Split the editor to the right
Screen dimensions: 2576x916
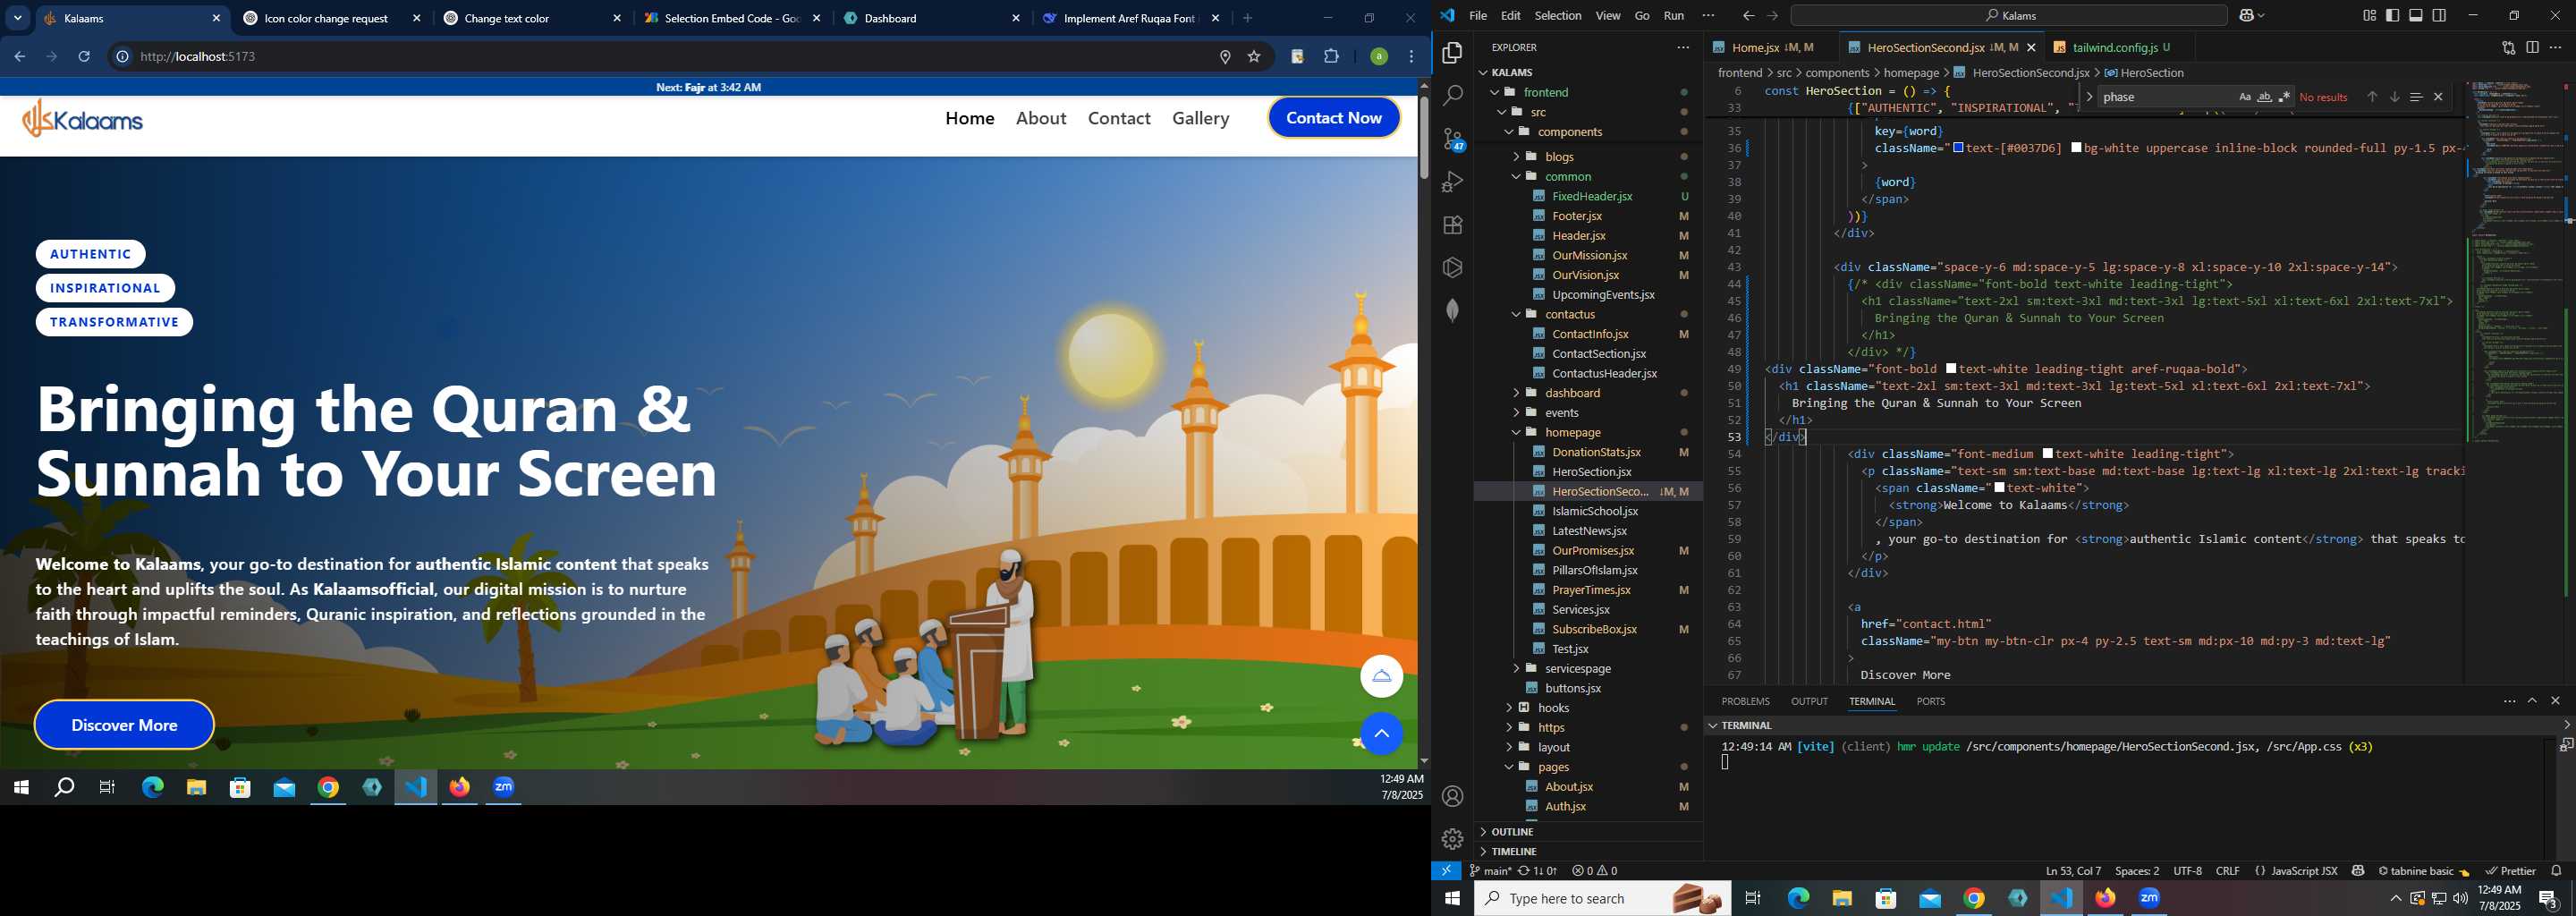[2532, 47]
